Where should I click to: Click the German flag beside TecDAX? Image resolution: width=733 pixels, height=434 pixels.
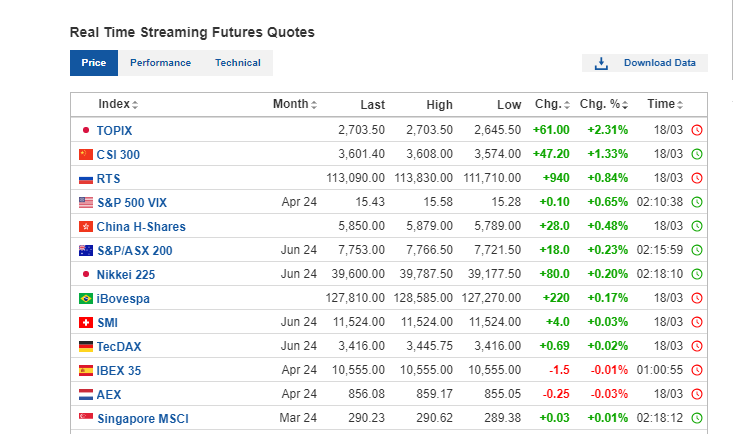(86, 347)
